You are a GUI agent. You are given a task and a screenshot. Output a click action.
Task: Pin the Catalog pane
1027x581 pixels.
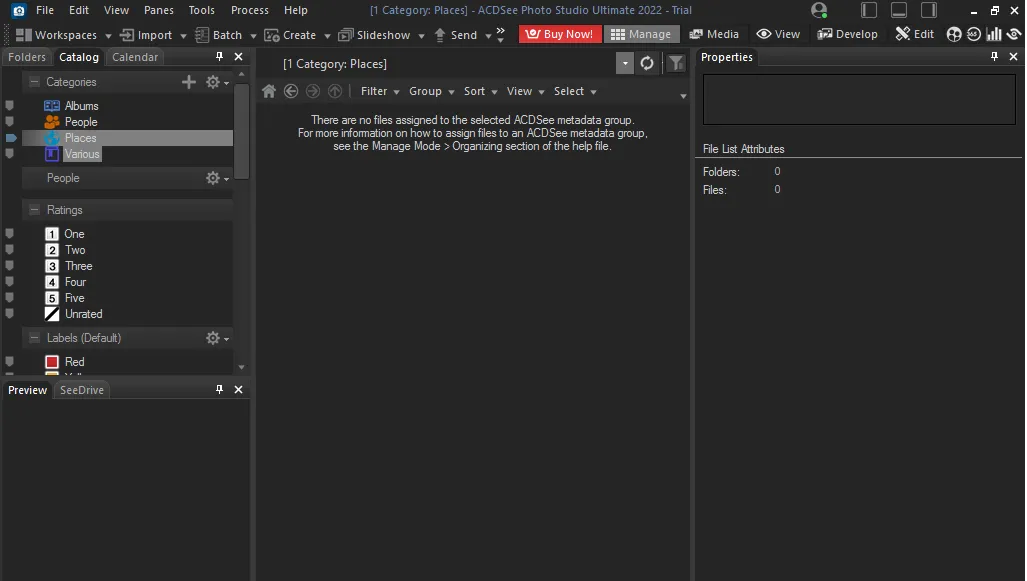click(x=219, y=57)
